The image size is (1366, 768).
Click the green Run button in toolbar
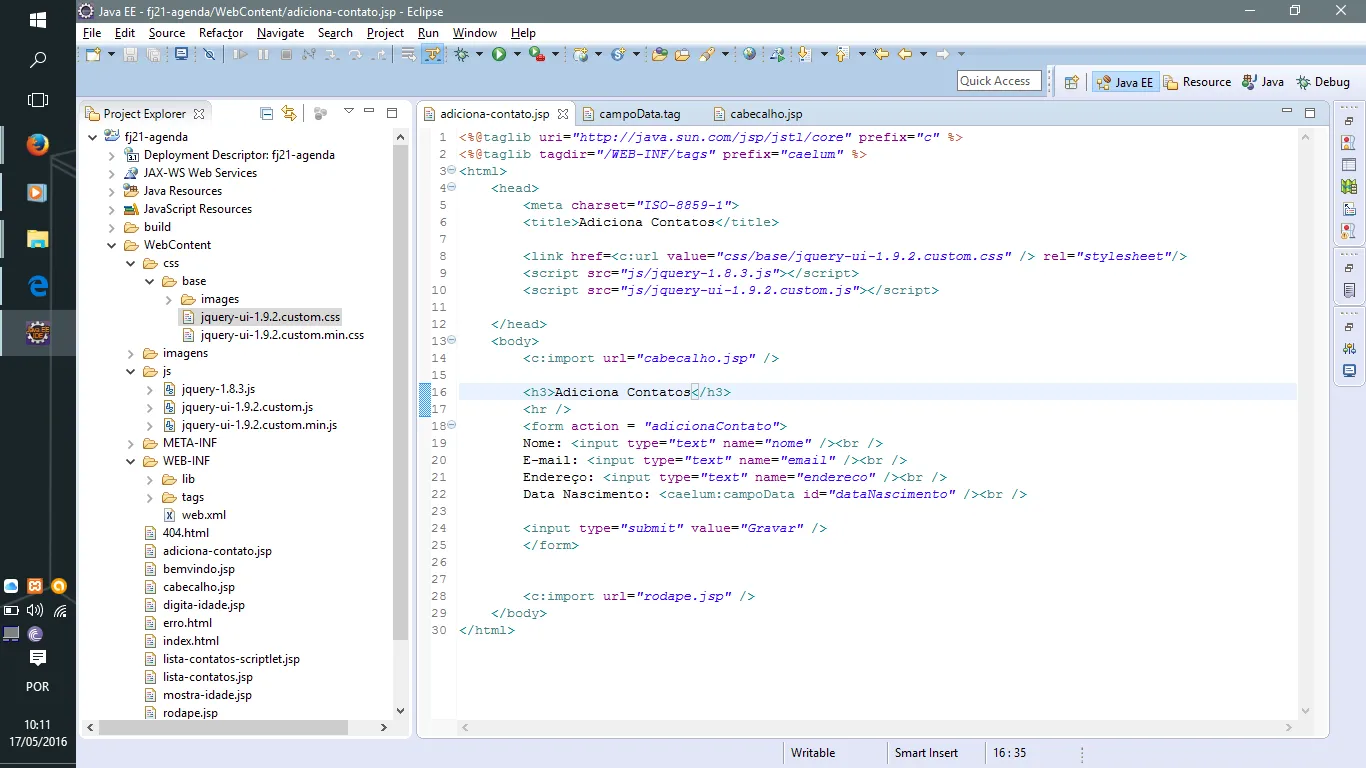coord(498,54)
